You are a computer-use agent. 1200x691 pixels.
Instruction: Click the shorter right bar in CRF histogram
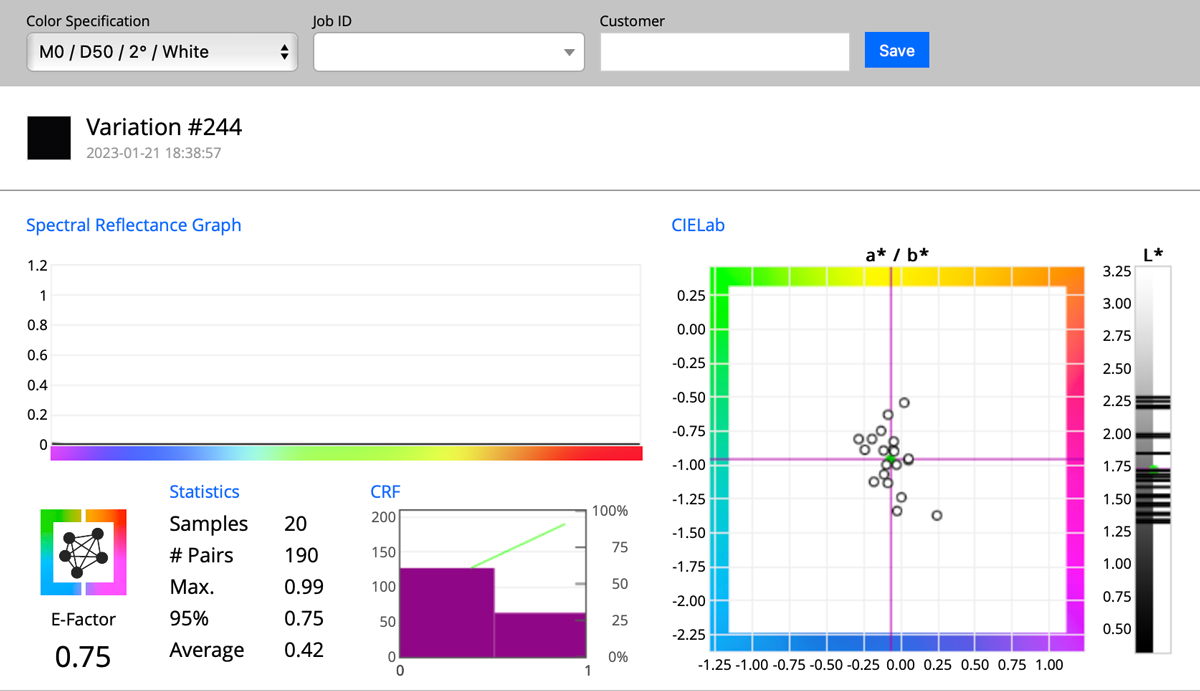coord(540,635)
